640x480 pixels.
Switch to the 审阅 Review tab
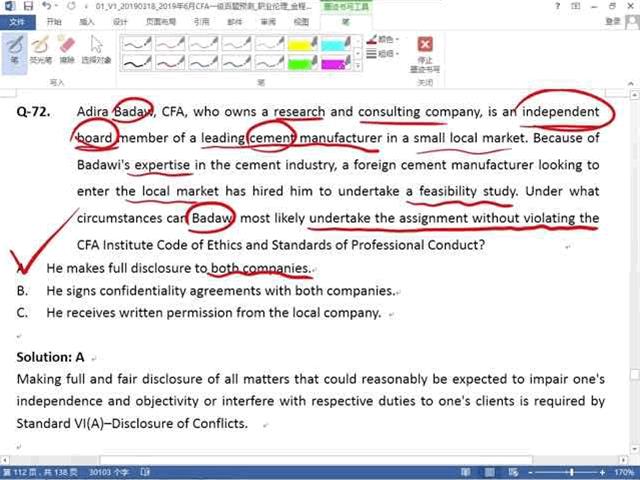click(268, 22)
